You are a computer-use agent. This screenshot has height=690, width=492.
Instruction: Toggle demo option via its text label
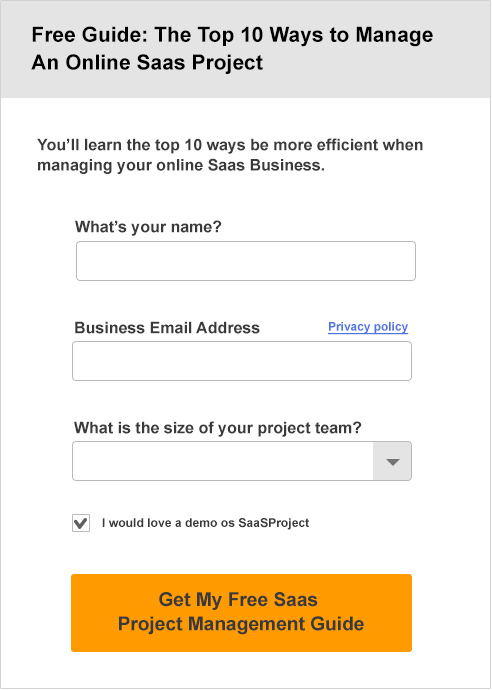coord(205,523)
